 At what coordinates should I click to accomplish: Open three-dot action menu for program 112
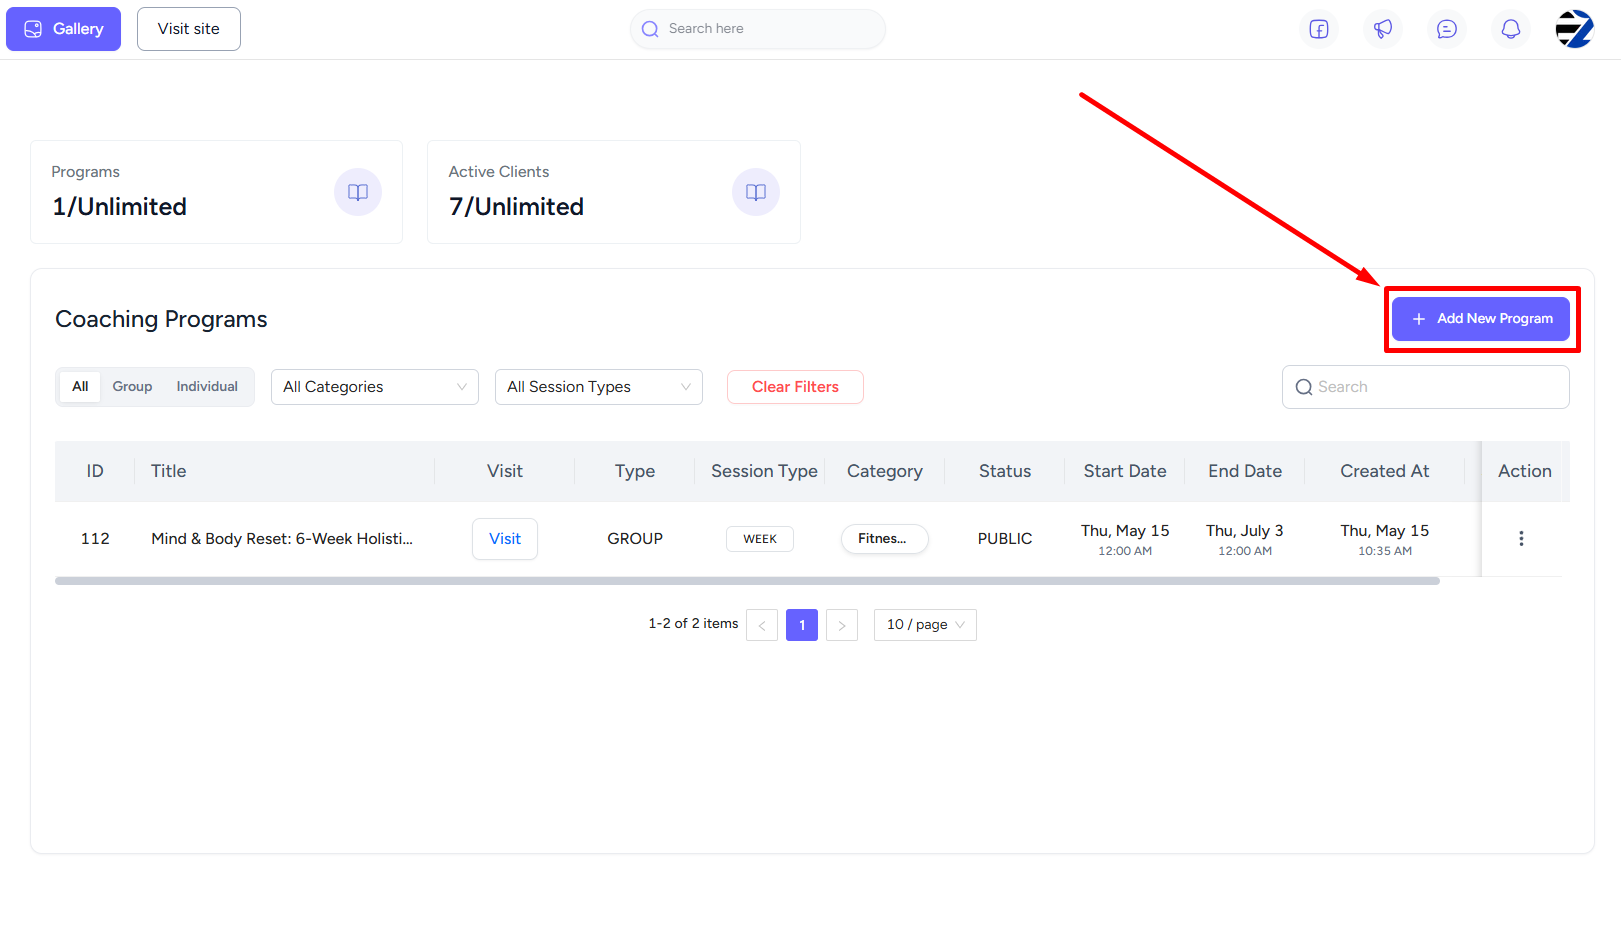click(1521, 538)
